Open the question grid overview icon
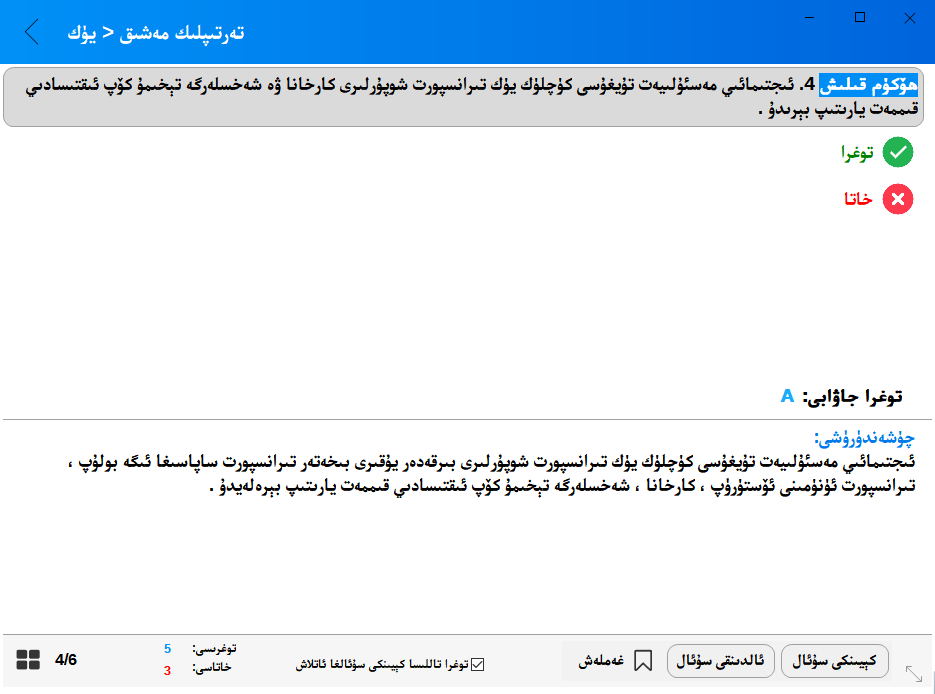This screenshot has height=694, width=935. click(28, 660)
